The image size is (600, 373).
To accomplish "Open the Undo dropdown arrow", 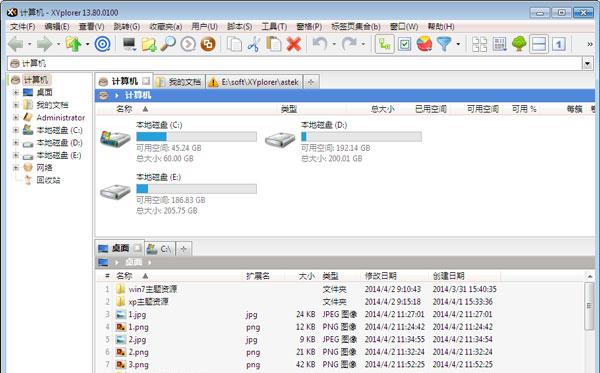I will click(334, 44).
